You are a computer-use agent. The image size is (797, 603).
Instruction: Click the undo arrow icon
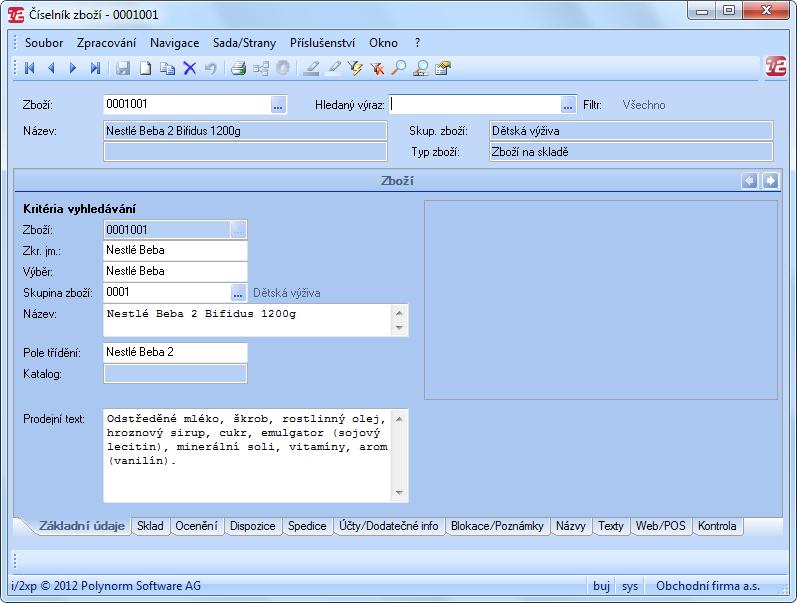[x=210, y=68]
